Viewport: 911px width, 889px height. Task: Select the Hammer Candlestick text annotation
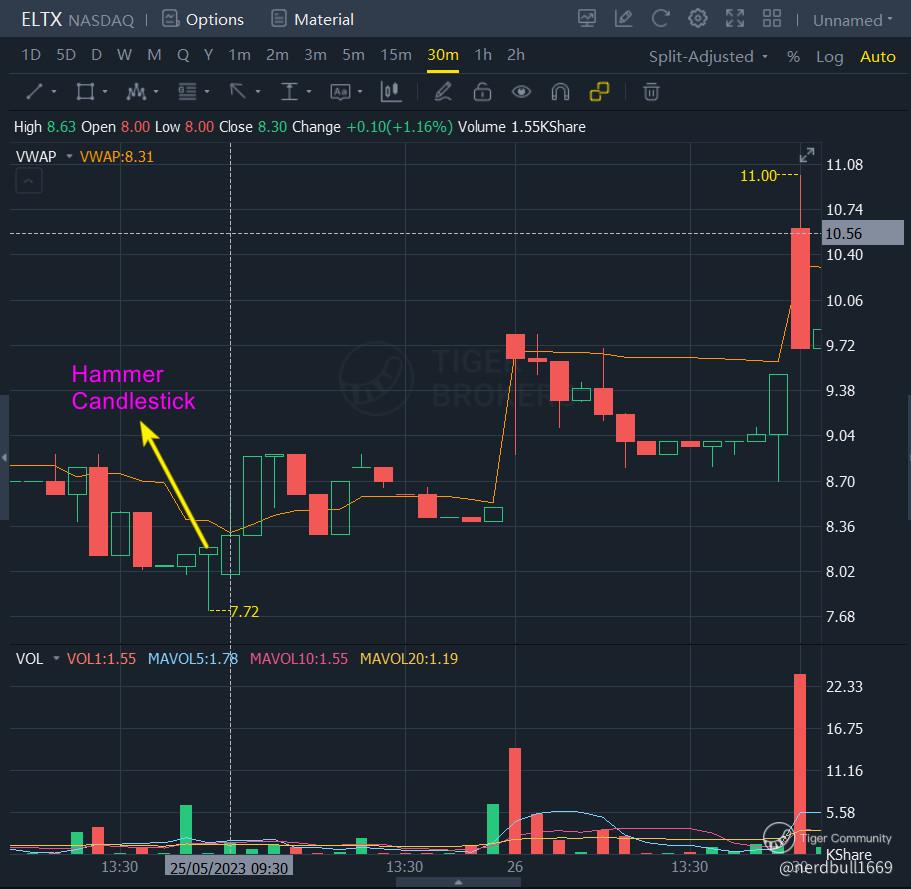[133, 388]
